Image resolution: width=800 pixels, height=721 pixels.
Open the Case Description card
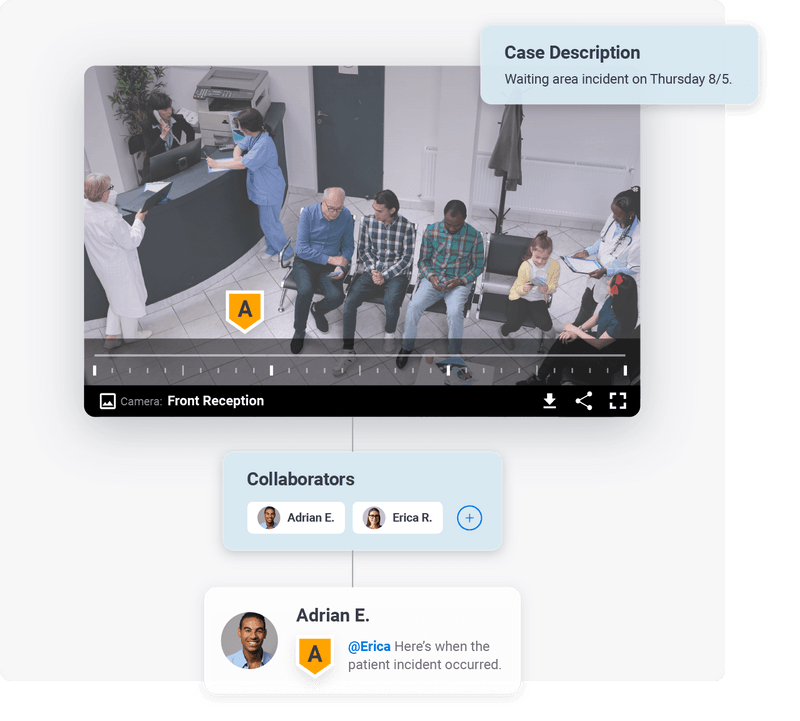tap(619, 63)
